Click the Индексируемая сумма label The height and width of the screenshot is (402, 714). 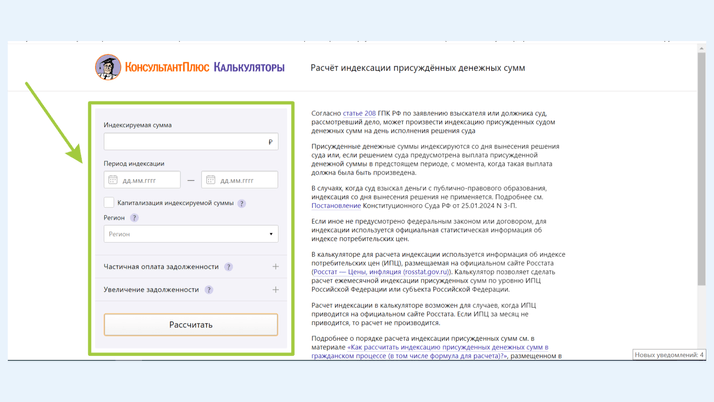tap(138, 125)
